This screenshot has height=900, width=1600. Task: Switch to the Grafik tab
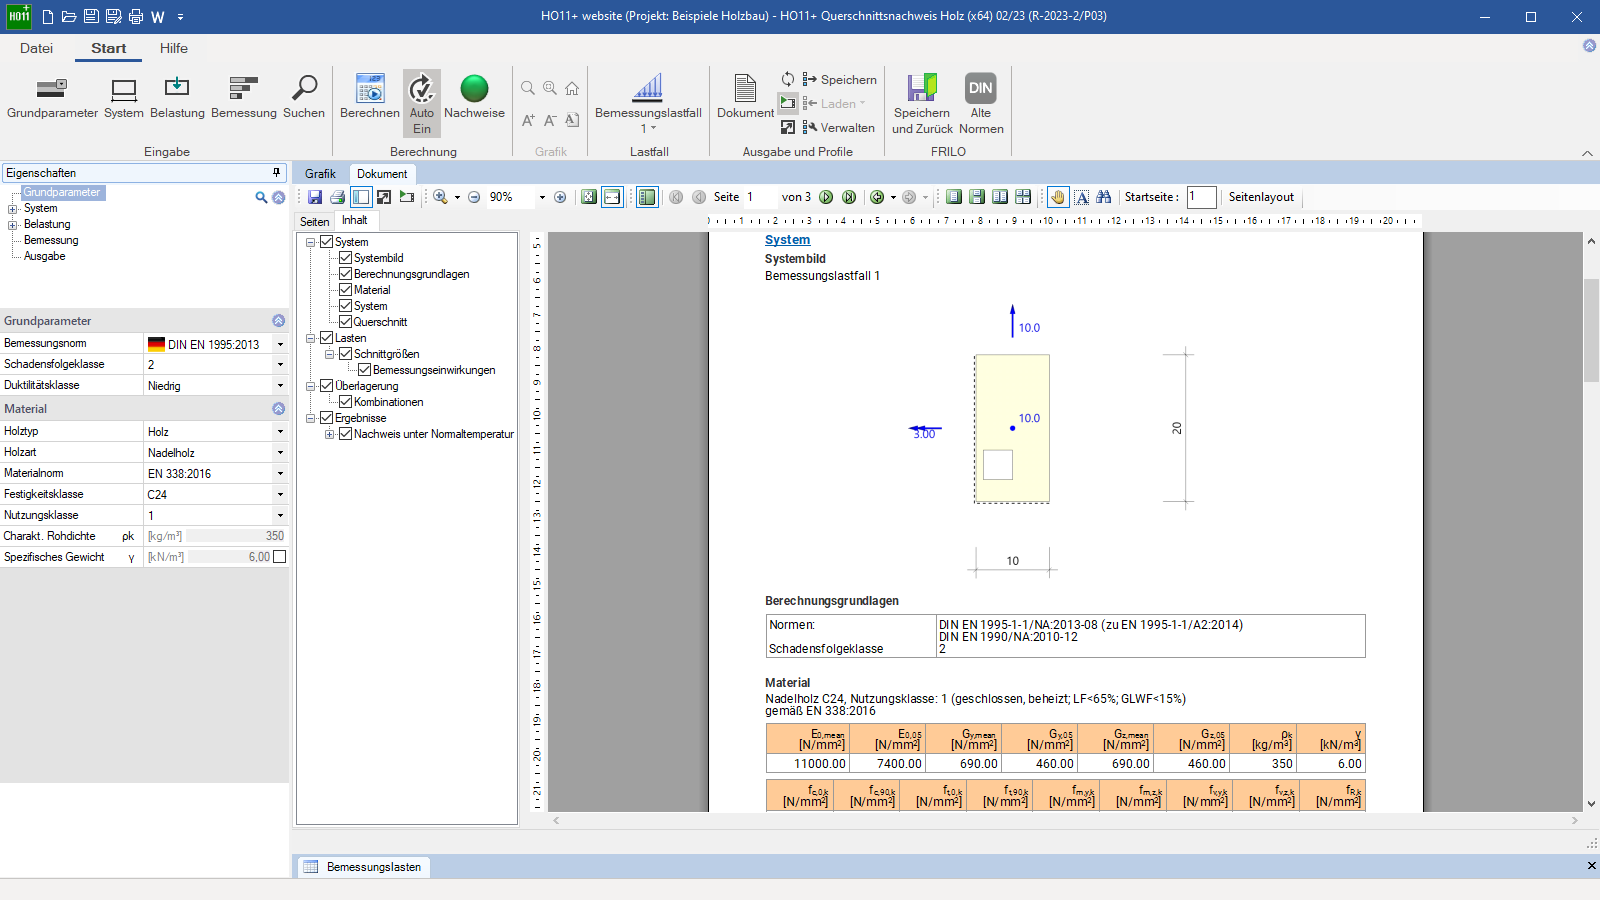320,174
